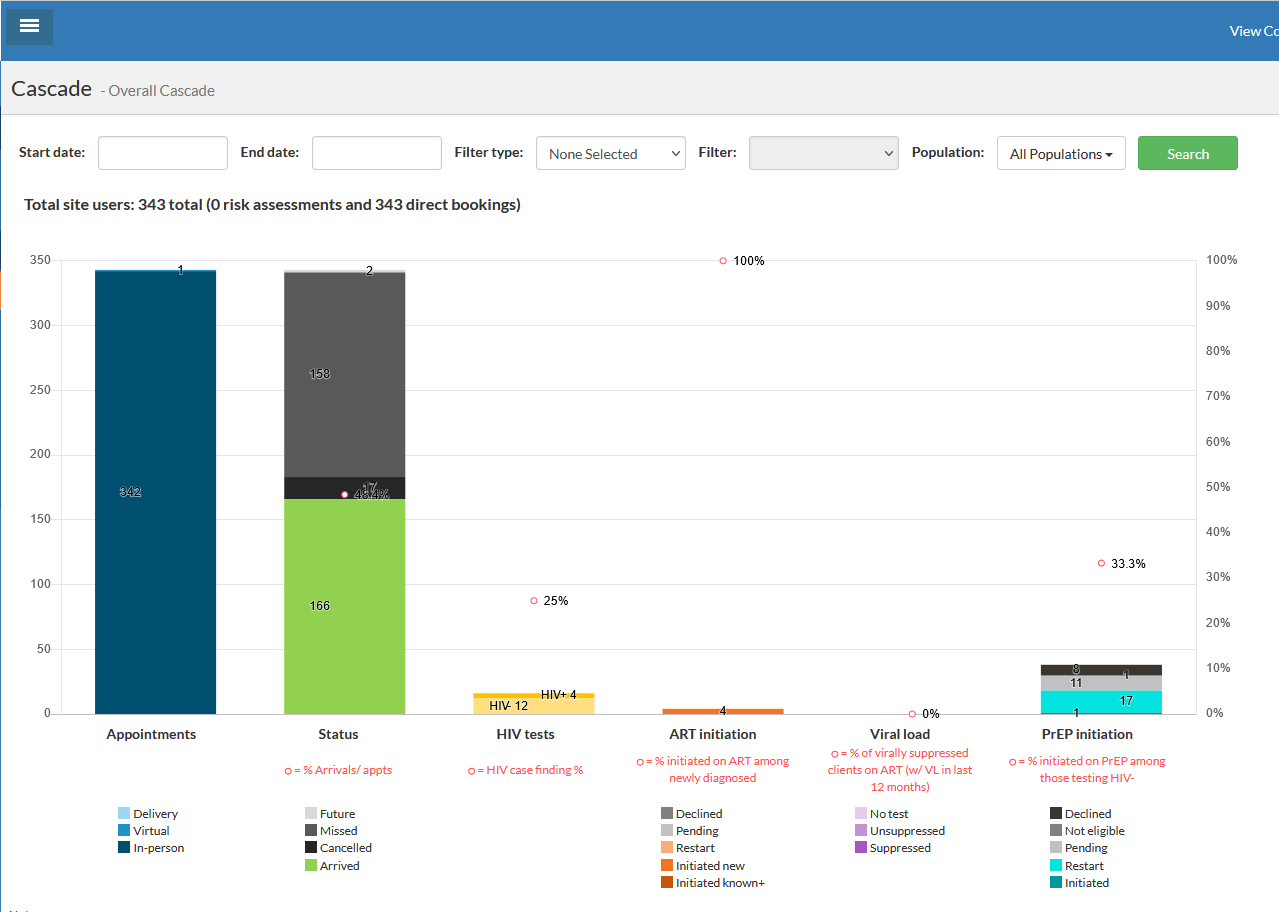Click the Start date input field
Image resolution: width=1279 pixels, height=912 pixels.
162,153
